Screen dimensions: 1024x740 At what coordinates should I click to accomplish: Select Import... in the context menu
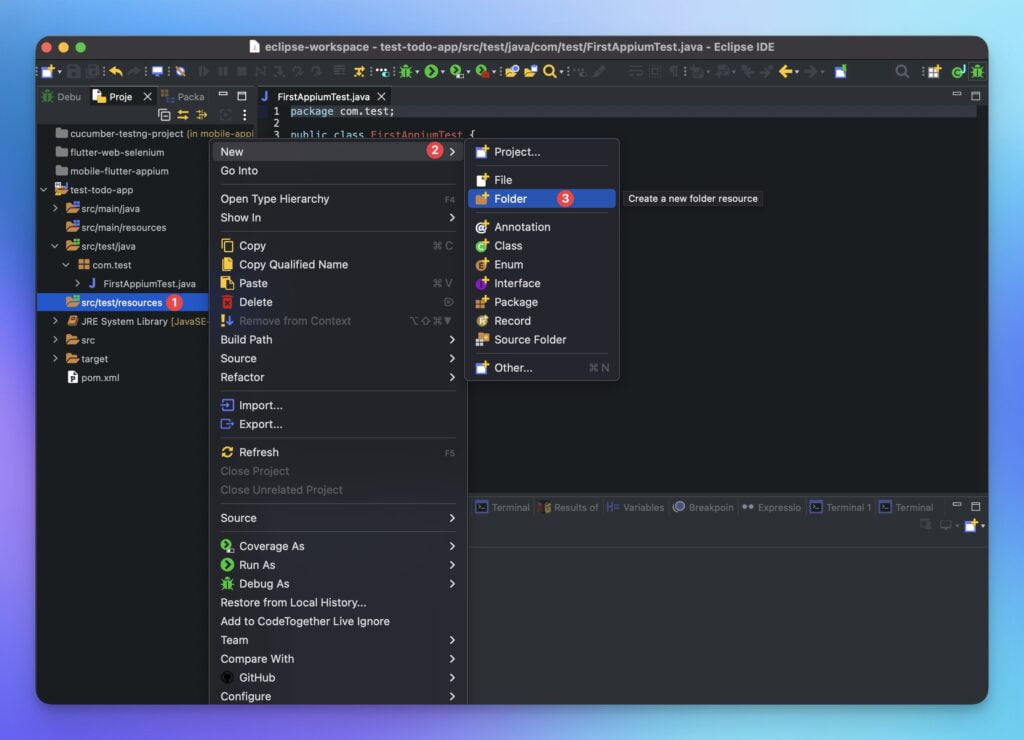point(337,405)
